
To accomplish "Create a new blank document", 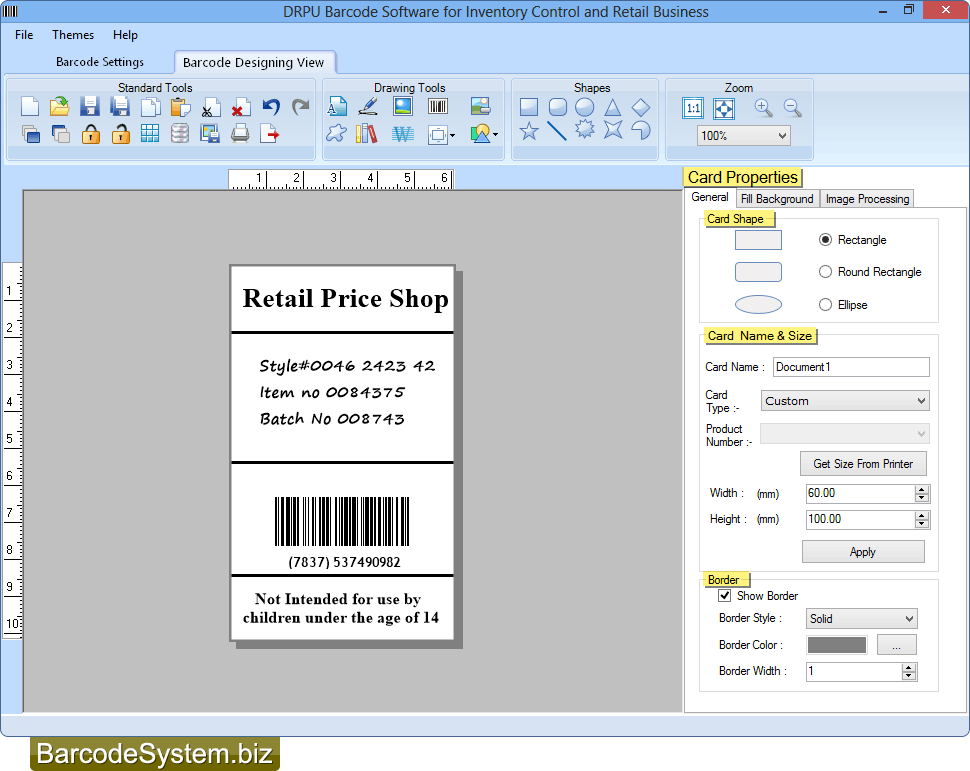I will pos(30,106).
